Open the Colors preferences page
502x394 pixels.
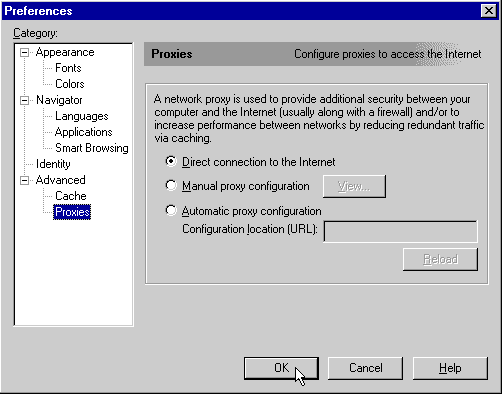pyautogui.click(x=70, y=84)
